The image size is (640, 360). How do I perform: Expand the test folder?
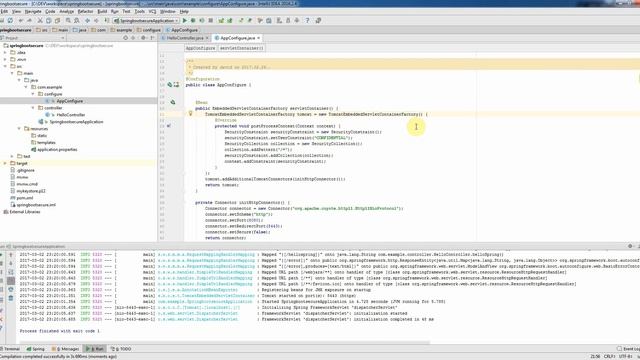pyautogui.click(x=12, y=156)
